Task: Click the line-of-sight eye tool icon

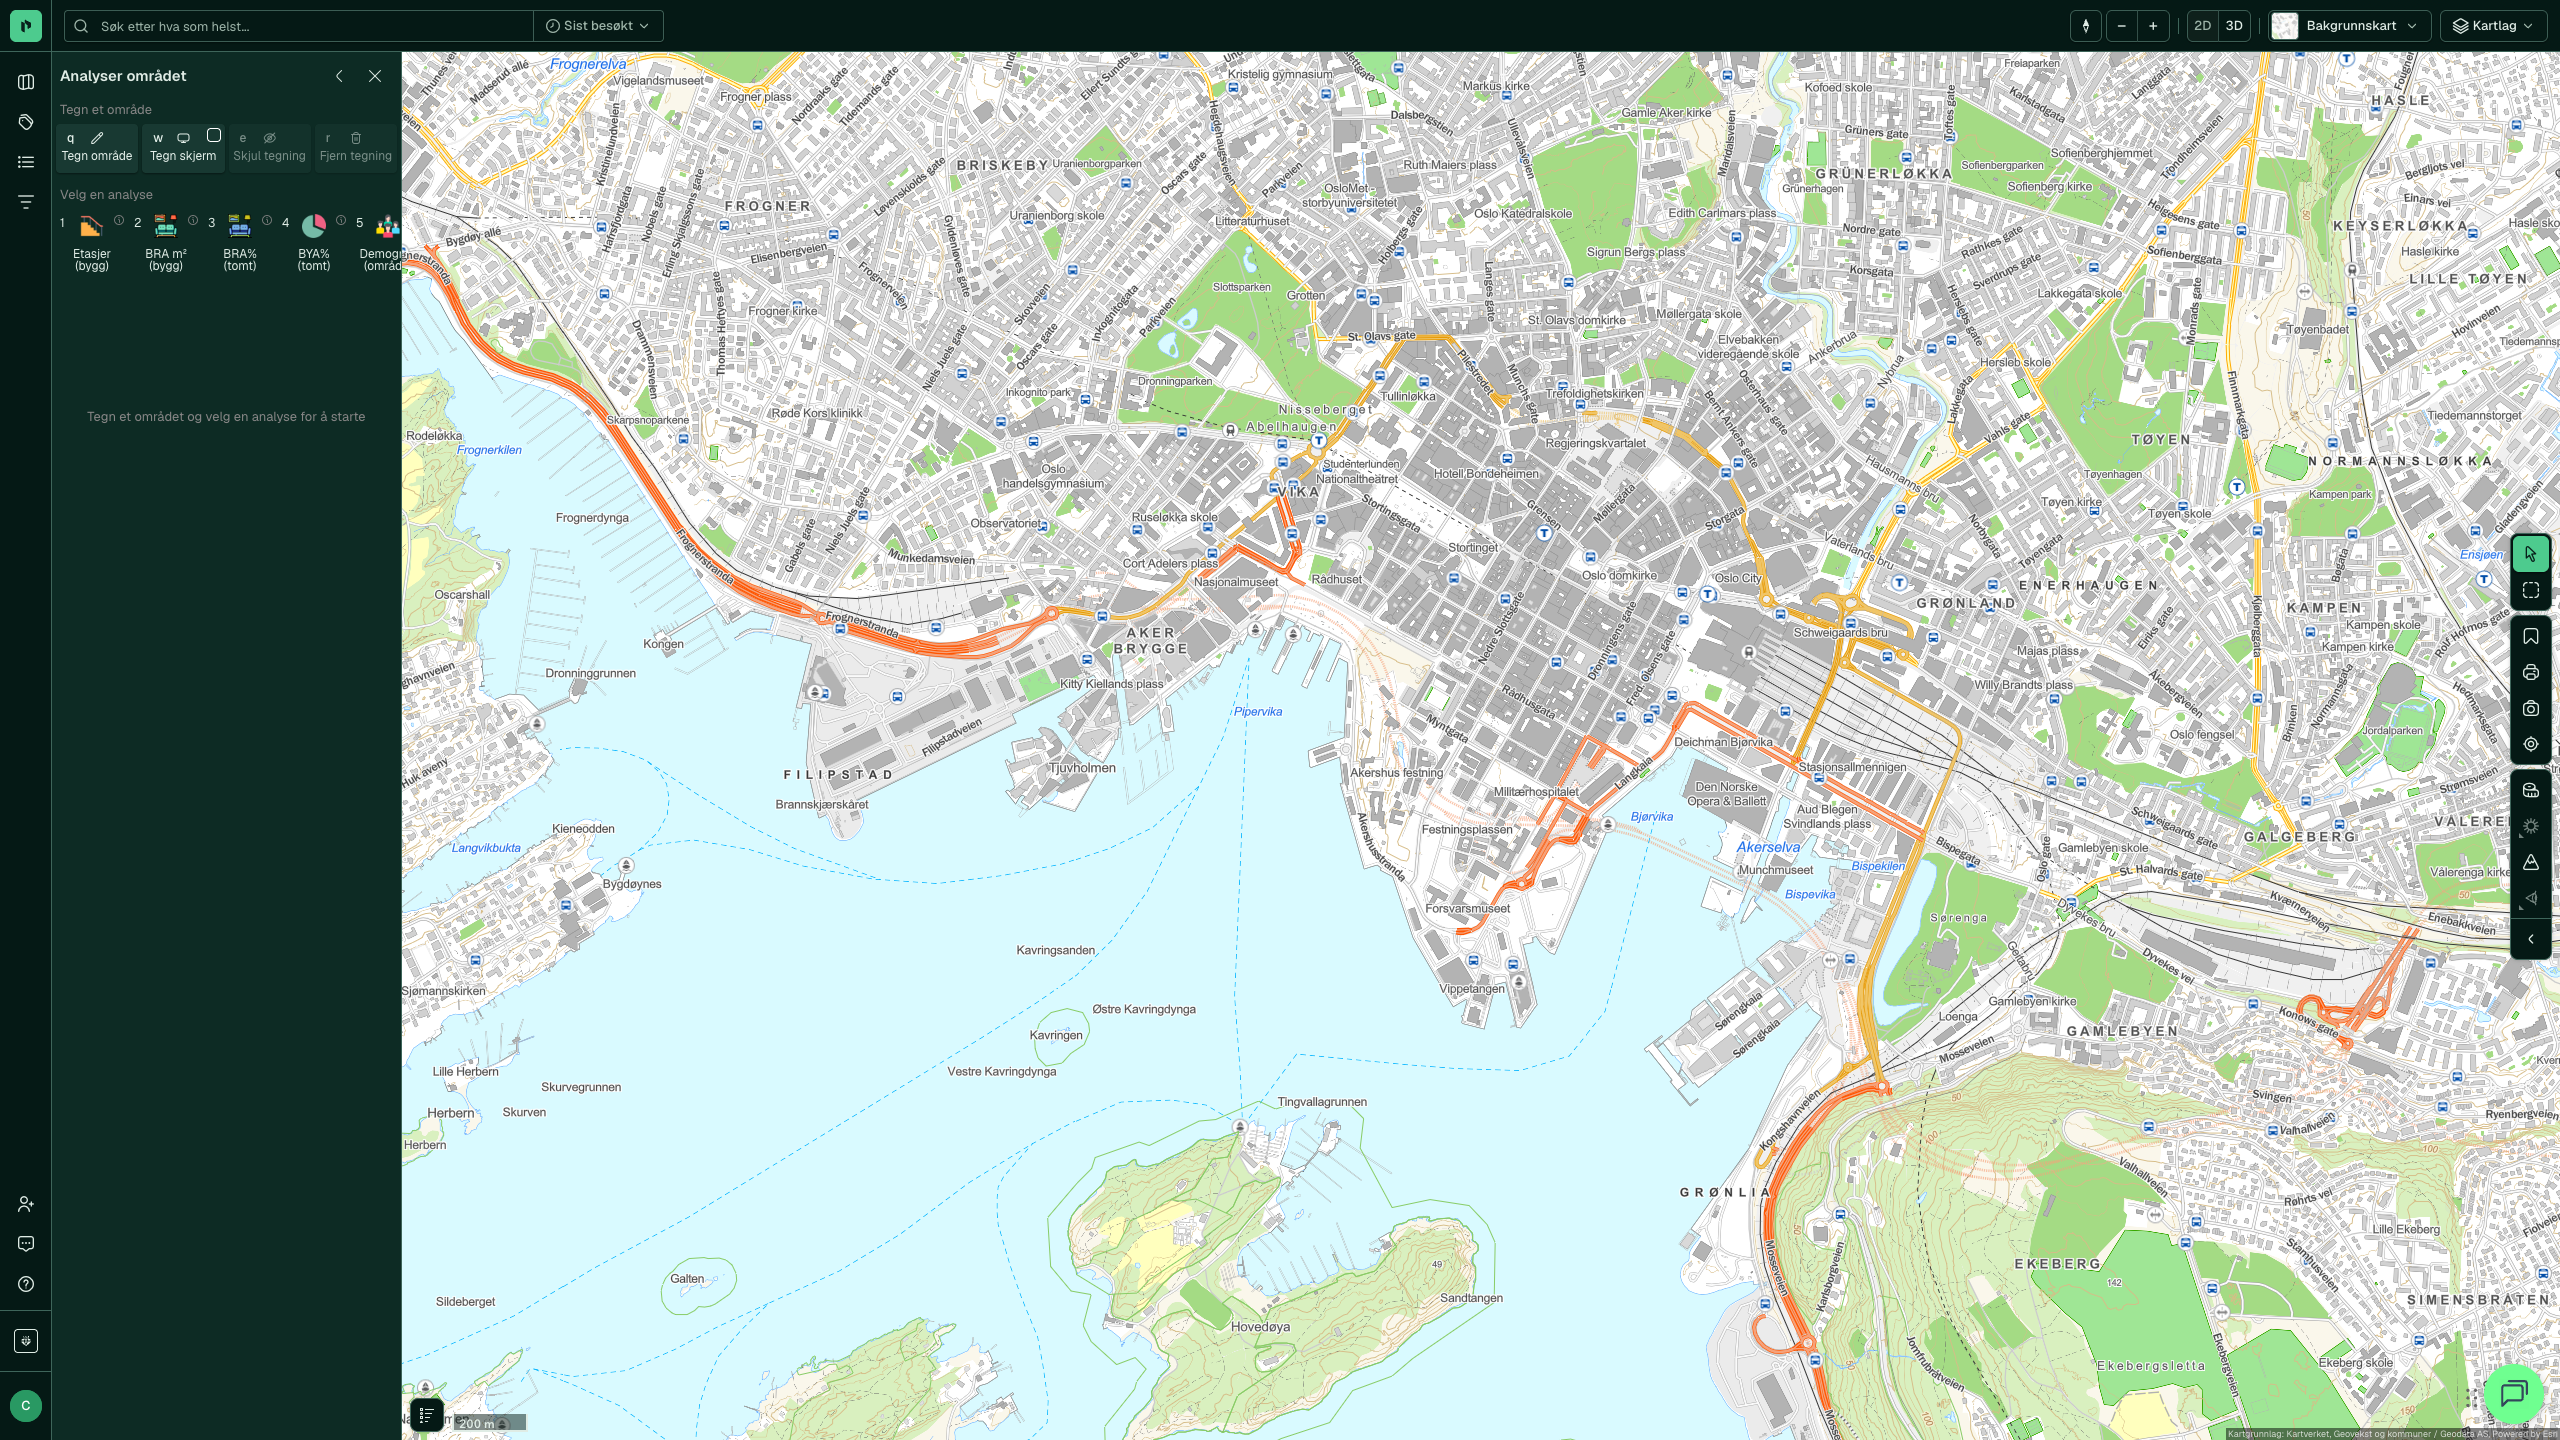Action: pos(2531,898)
